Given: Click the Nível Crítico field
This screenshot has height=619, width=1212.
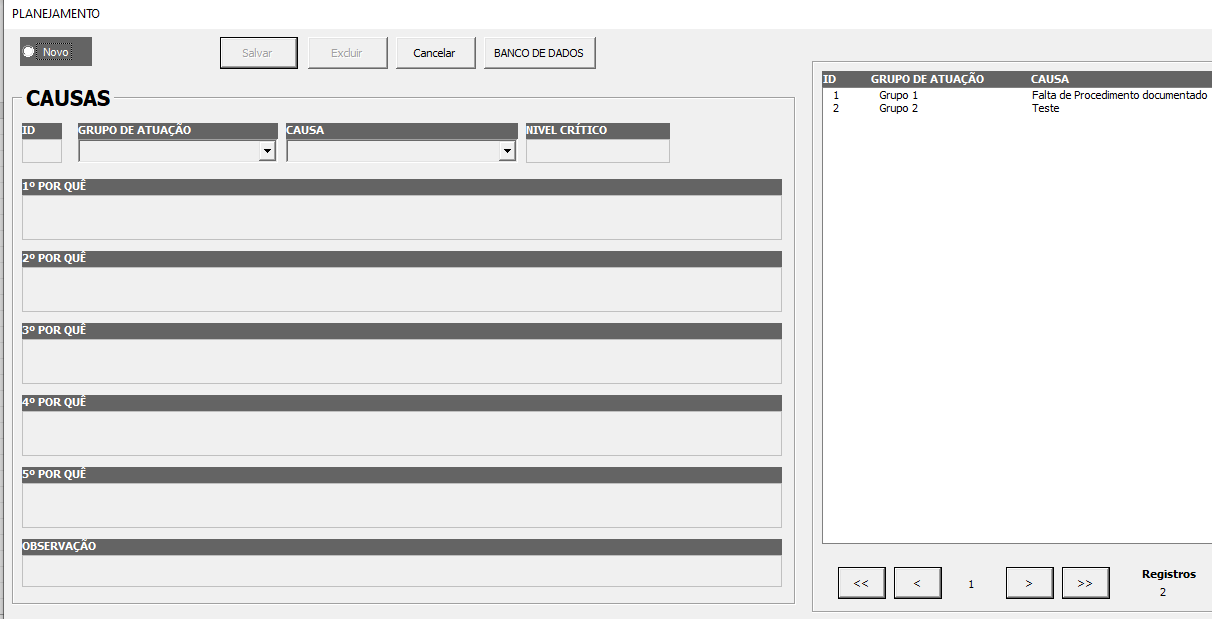Looking at the screenshot, I should [x=598, y=151].
